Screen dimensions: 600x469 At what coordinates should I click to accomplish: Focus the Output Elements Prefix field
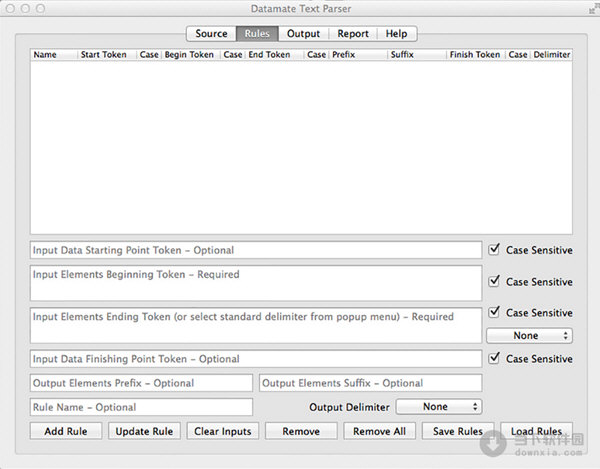tap(141, 383)
